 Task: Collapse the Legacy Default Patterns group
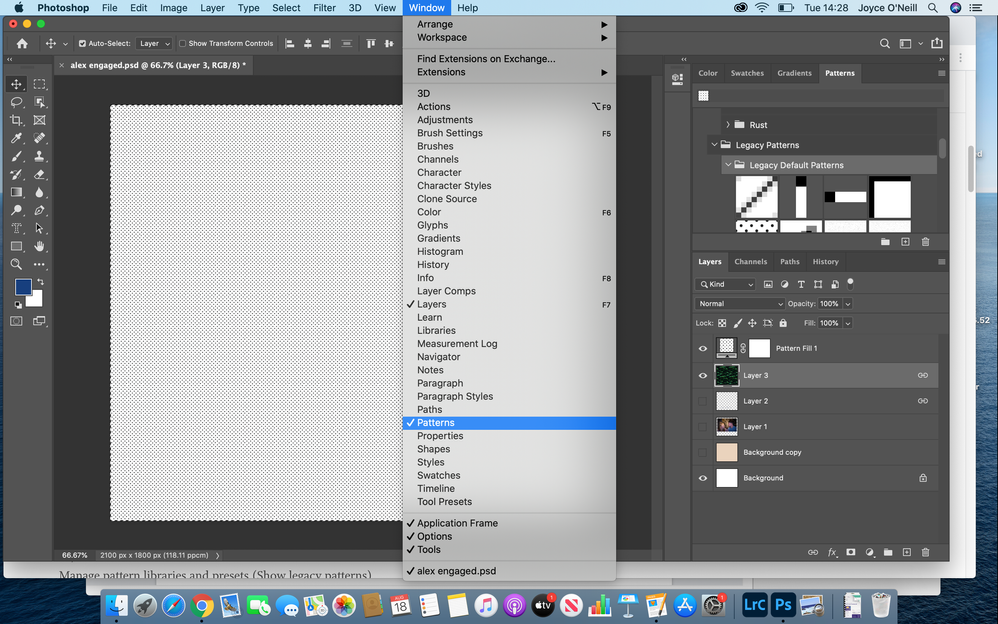click(x=727, y=164)
